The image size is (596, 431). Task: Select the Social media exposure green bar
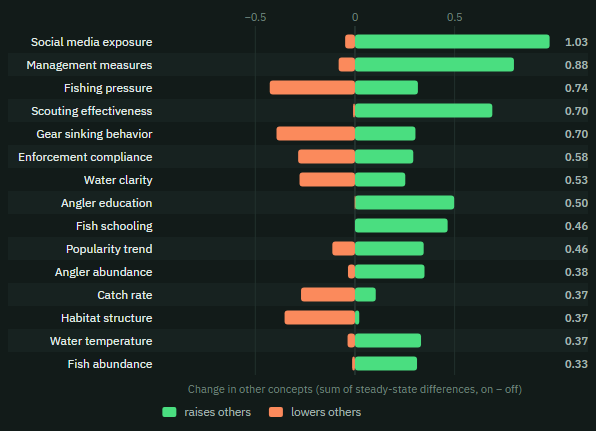point(452,42)
